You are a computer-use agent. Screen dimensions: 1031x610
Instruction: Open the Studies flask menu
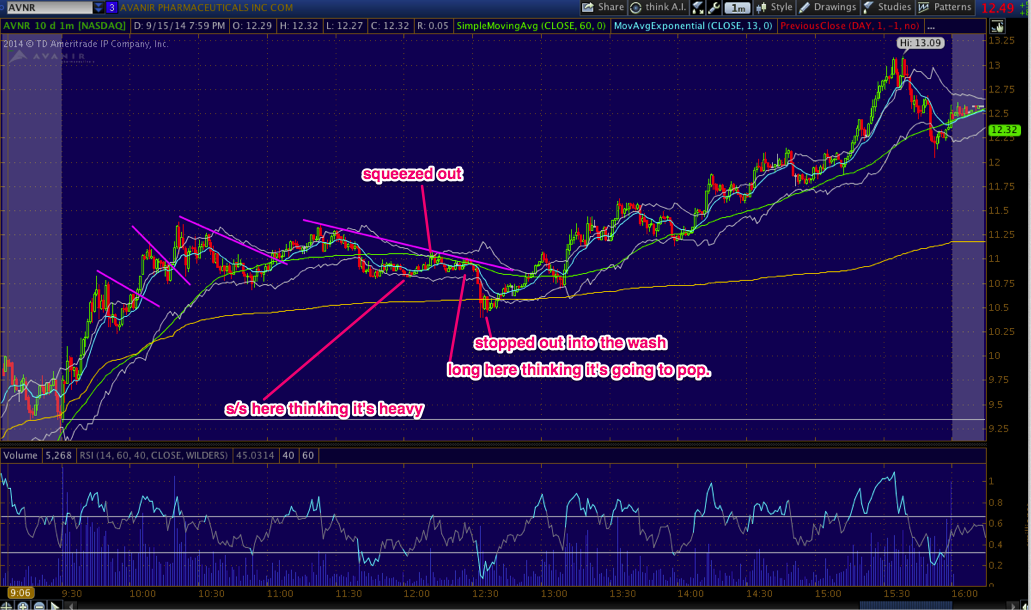click(886, 7)
